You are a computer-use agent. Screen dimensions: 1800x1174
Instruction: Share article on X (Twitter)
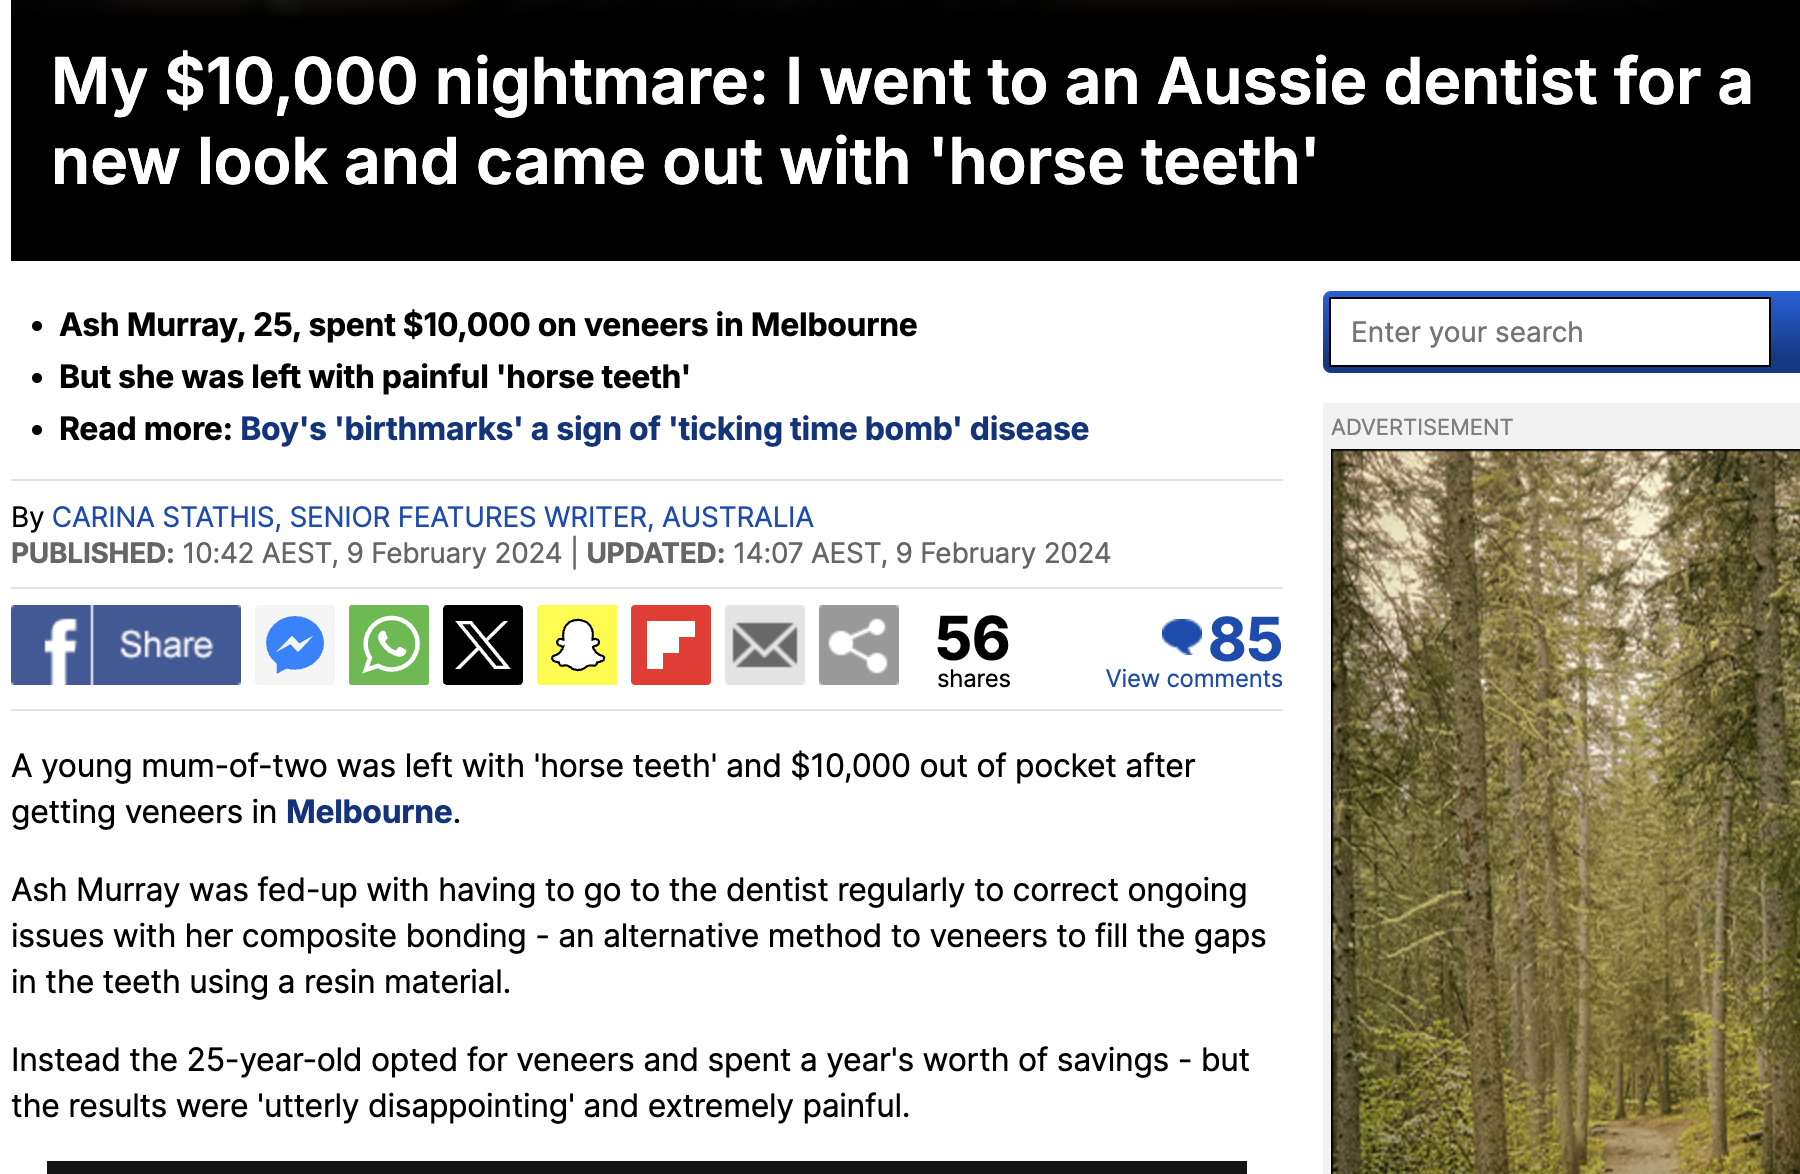[x=483, y=645]
